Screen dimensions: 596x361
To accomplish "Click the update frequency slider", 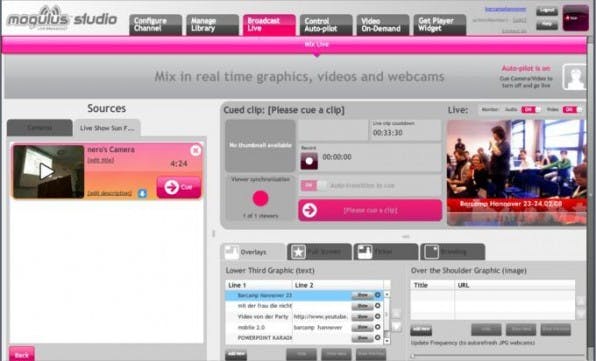I will [x=498, y=356].
